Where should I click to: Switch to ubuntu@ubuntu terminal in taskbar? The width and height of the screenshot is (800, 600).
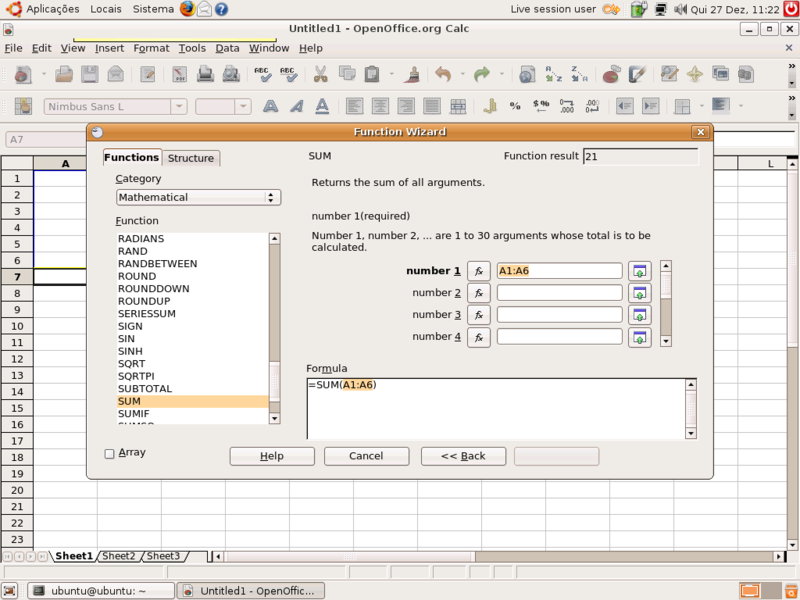point(101,591)
